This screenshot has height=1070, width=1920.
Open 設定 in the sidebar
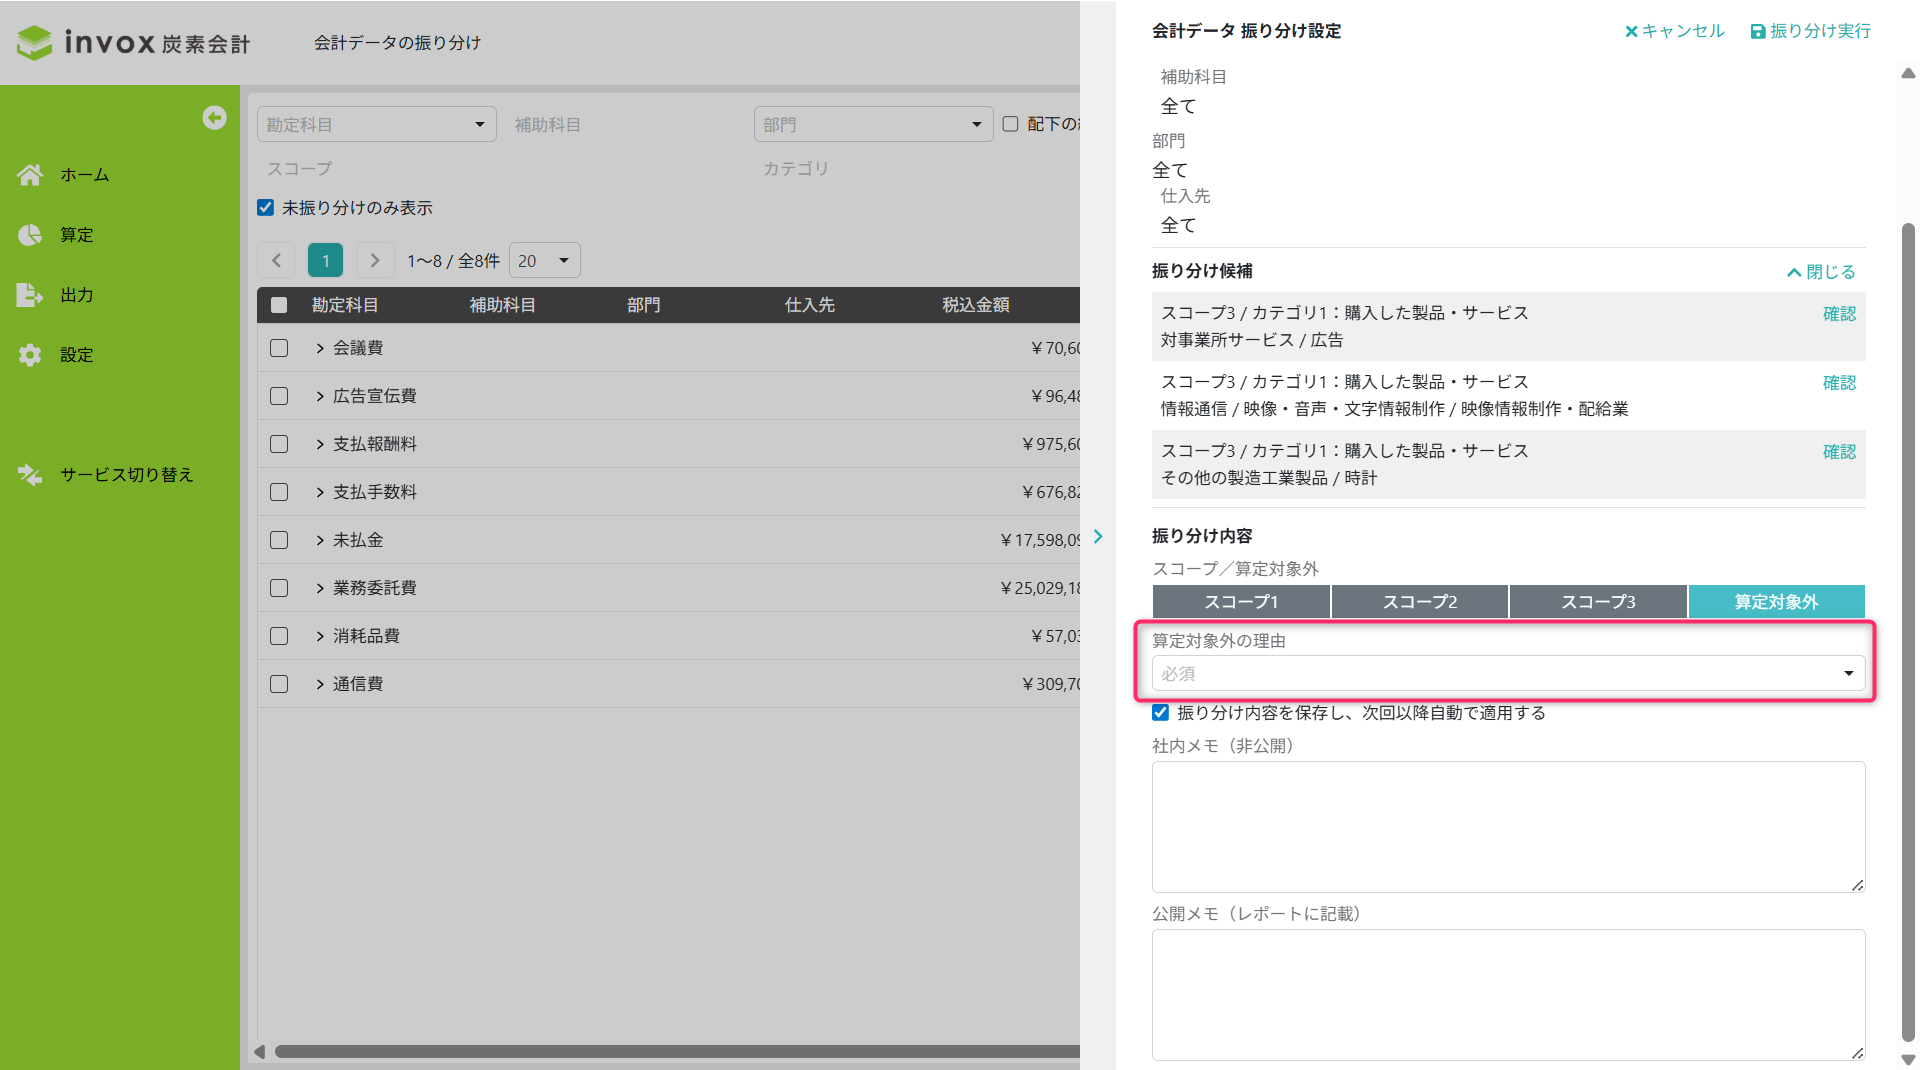pos(77,355)
